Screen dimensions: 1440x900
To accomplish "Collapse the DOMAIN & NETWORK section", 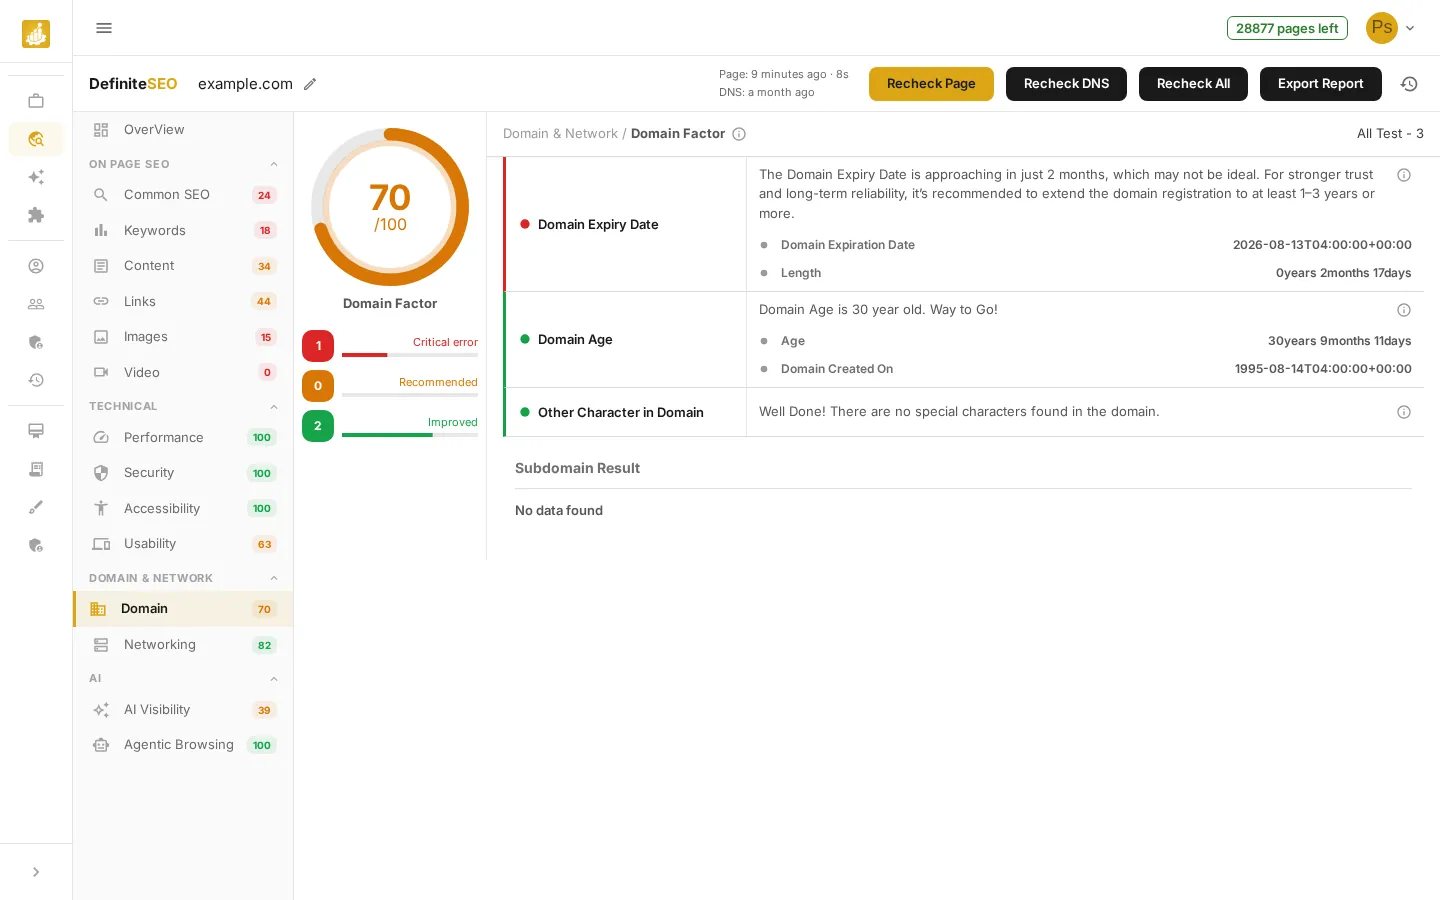I will (274, 578).
